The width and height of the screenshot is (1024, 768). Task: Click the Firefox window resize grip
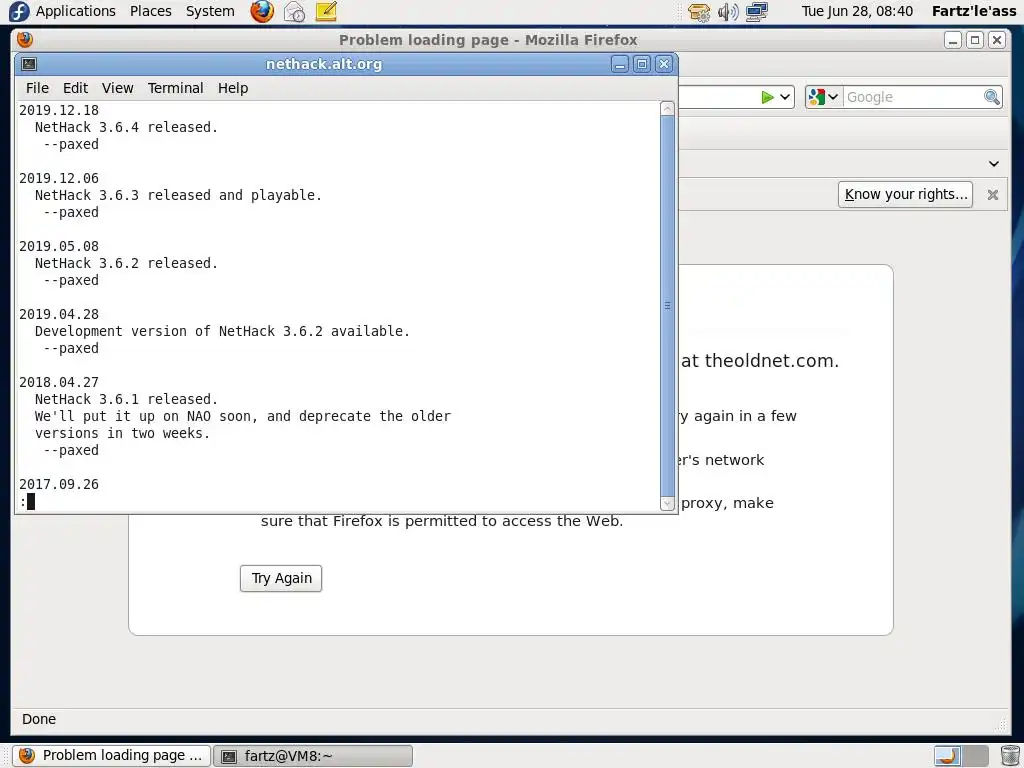point(1000,724)
